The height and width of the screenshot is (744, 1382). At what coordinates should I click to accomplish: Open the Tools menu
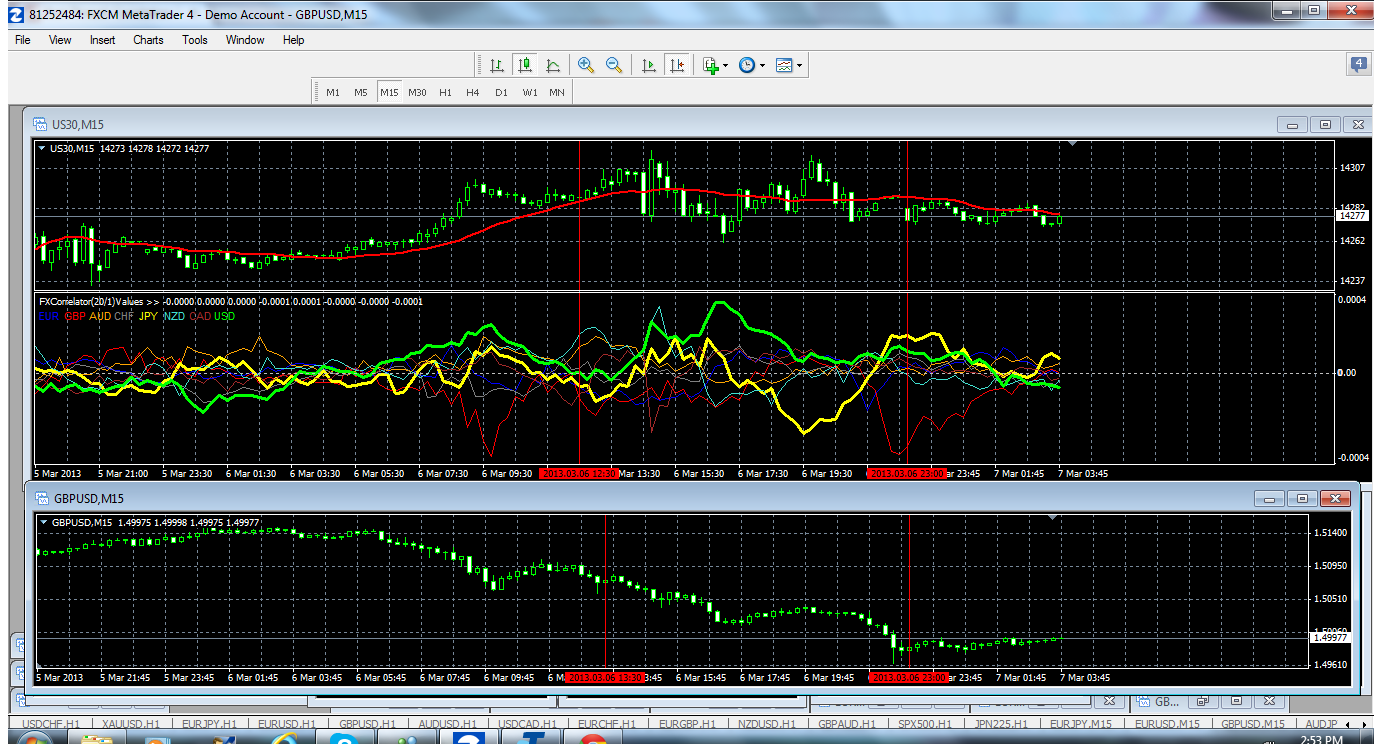pos(195,40)
